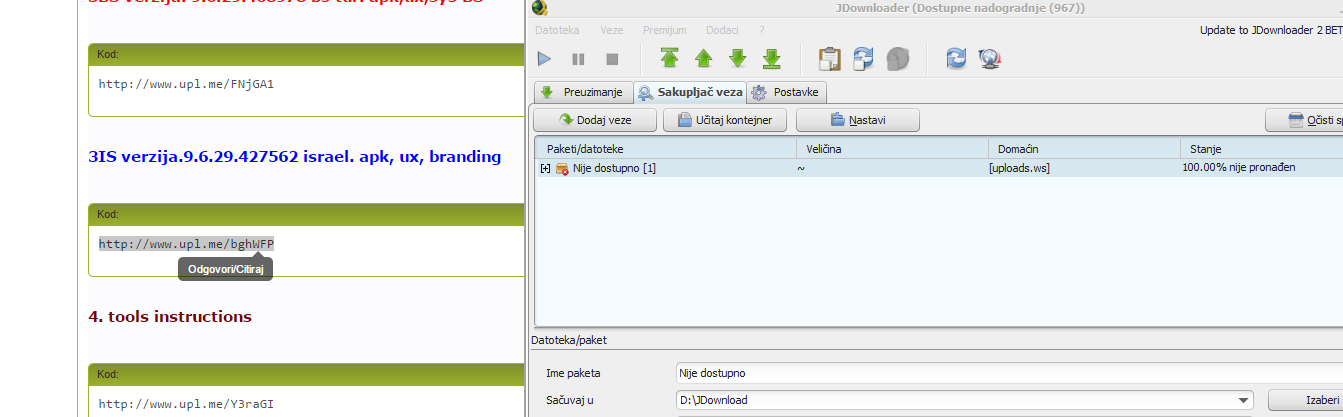The image size is (1343, 417).
Task: Open the Premijum menu
Action: [665, 30]
